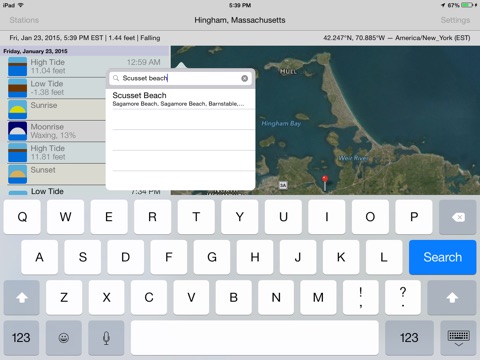
Task: Tap the Sunset icon in the list
Action: pyautogui.click(x=17, y=174)
